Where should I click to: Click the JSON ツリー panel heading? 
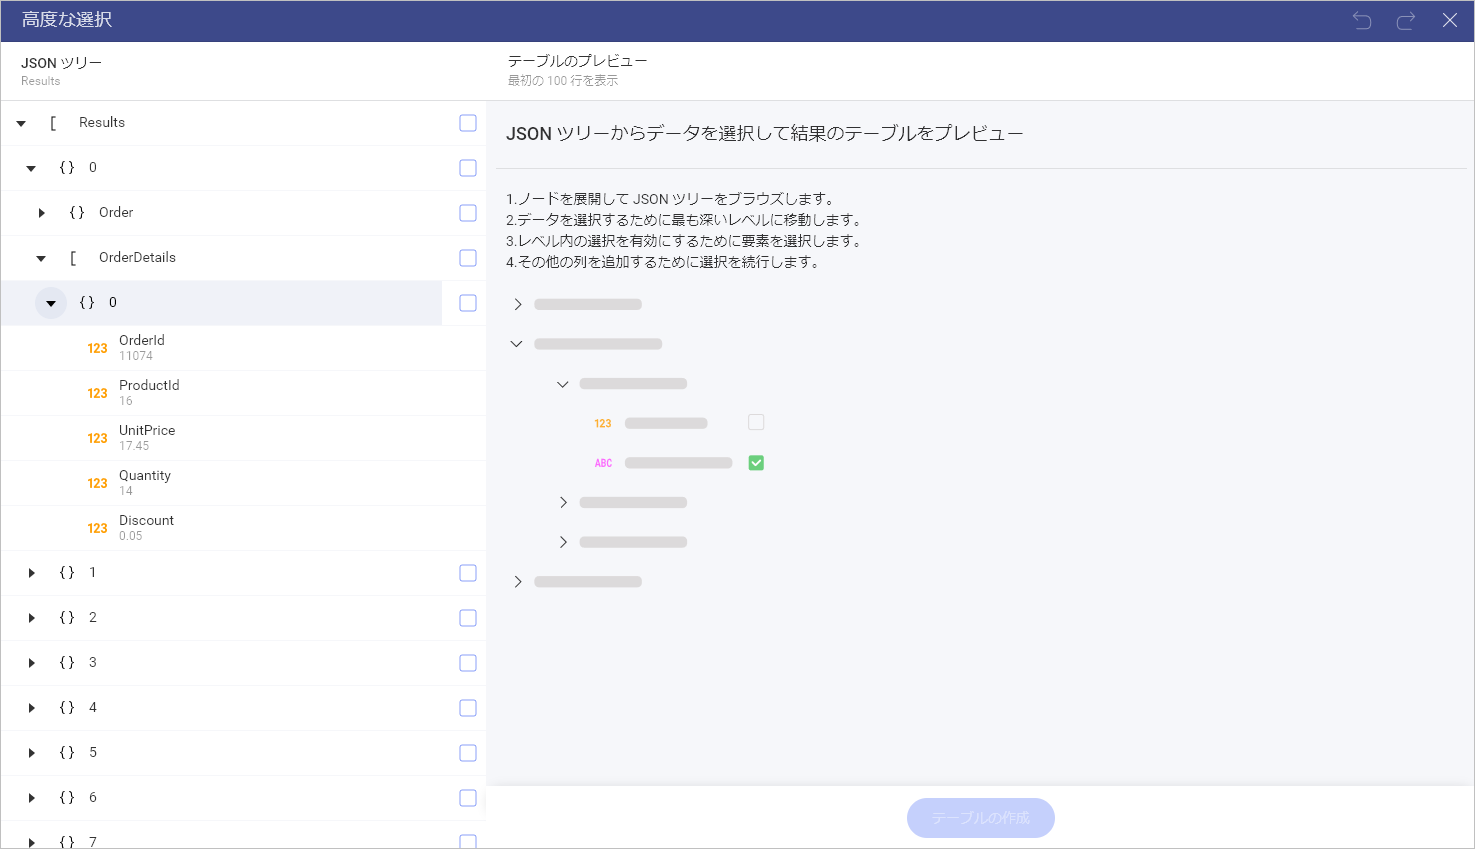61,63
